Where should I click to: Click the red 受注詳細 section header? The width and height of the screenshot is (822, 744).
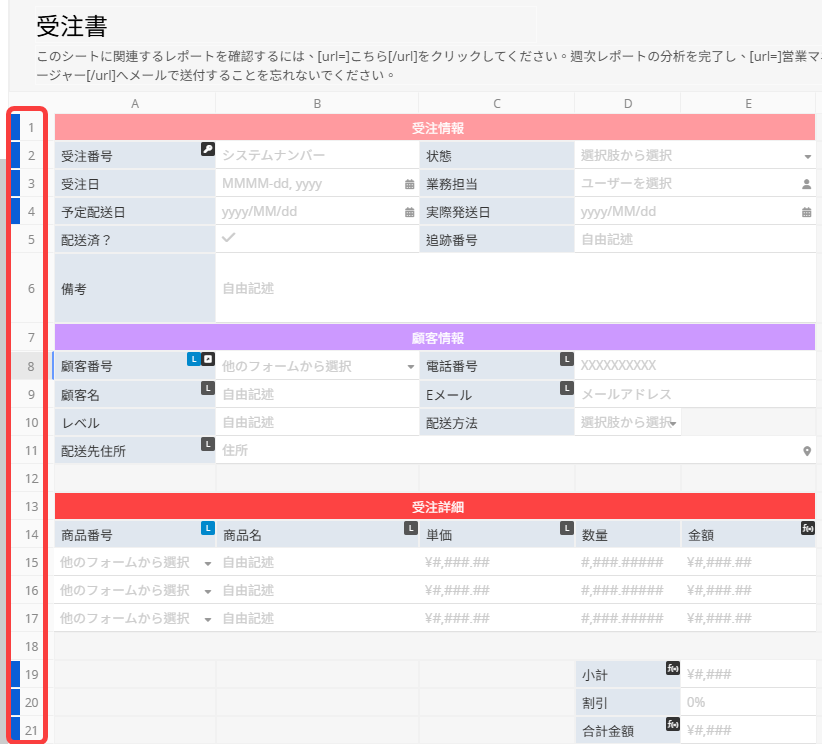(436, 507)
